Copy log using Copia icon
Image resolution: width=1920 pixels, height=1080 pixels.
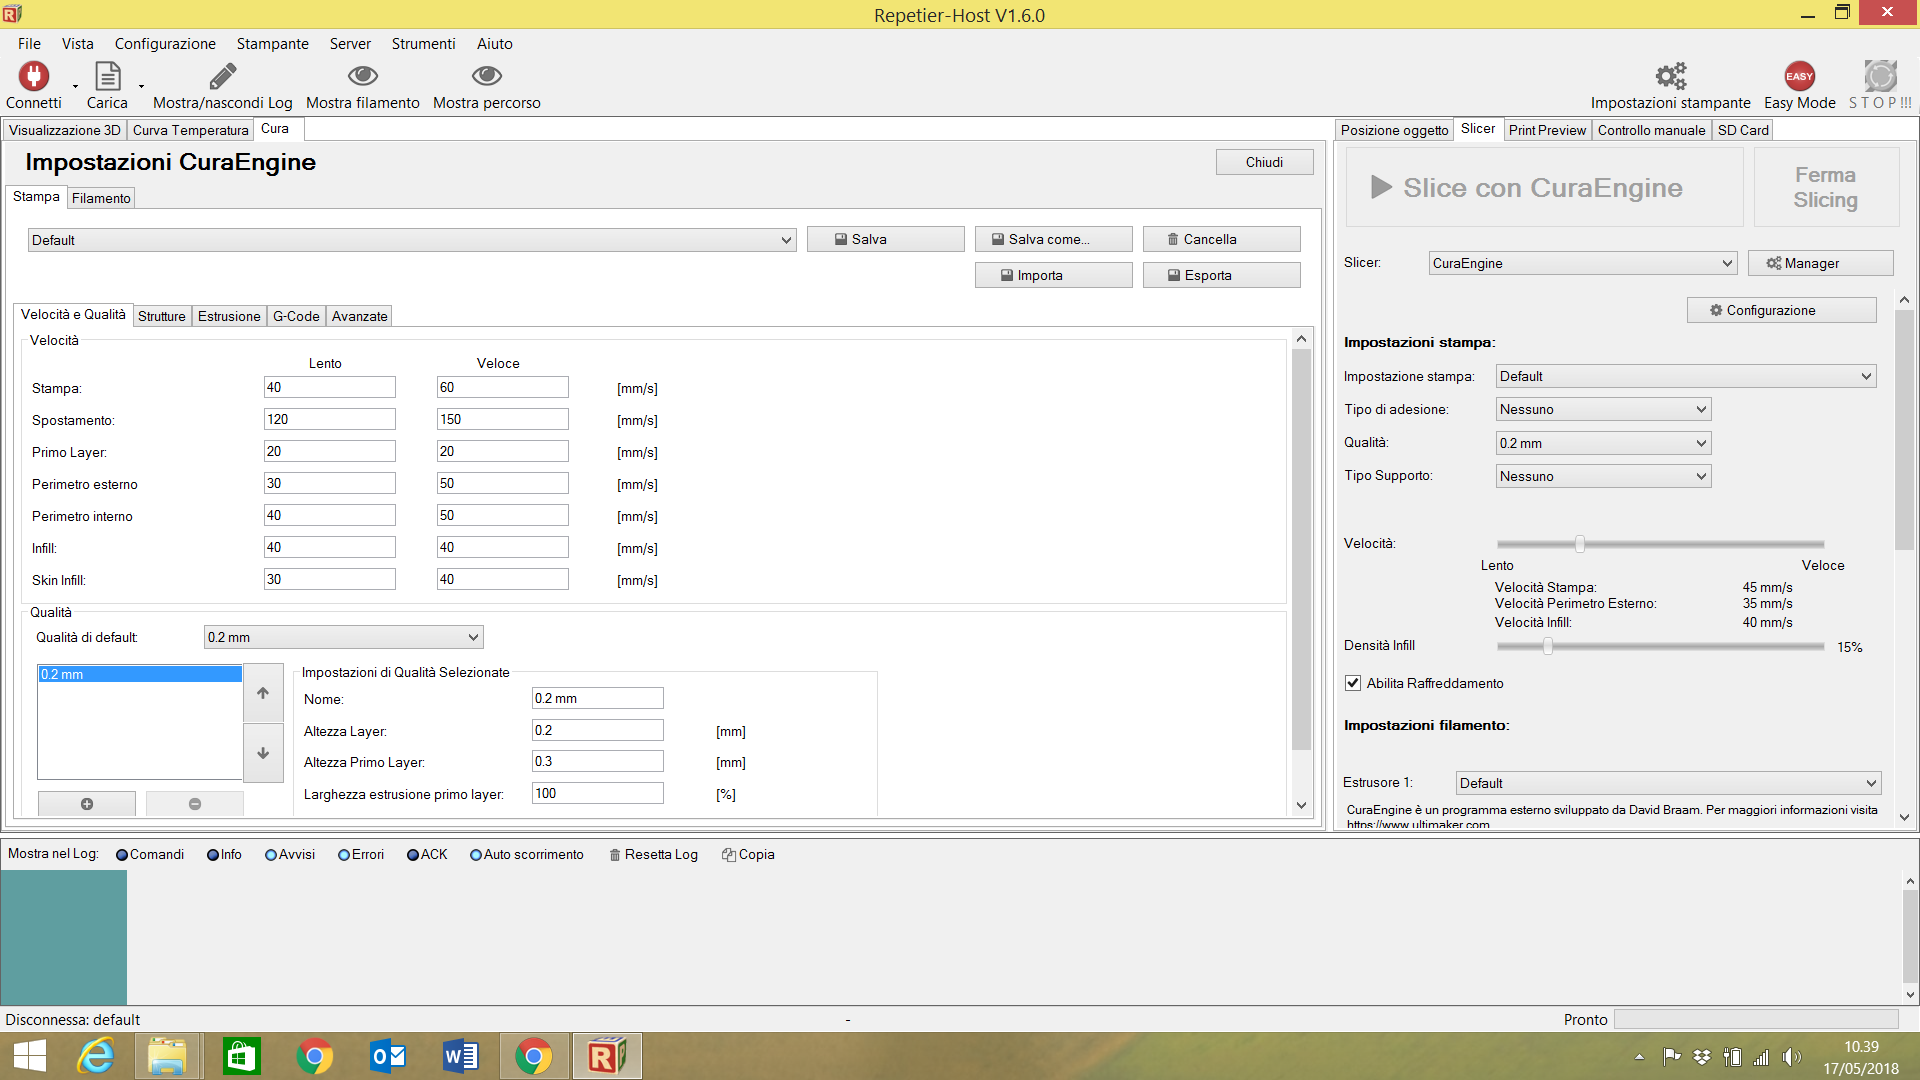(x=729, y=855)
